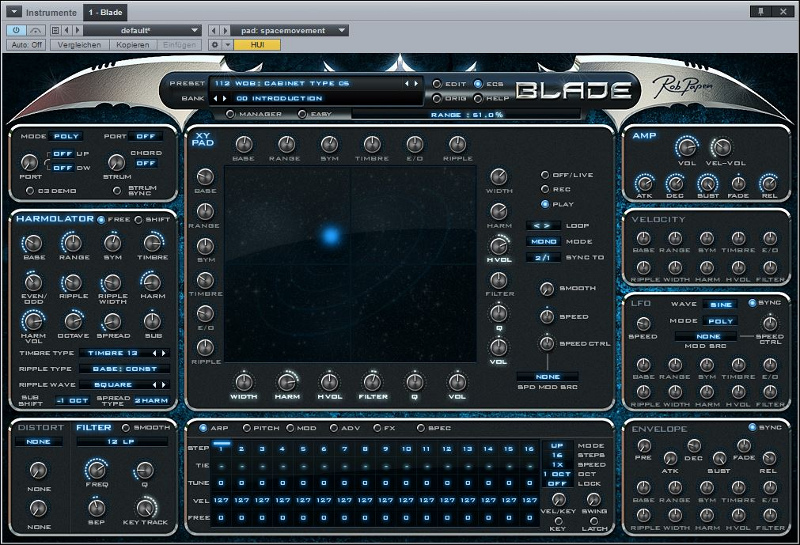Viewport: 800px width, 545px height.
Task: Toggle Harmolator SHIFT radio button
Action: click(139, 219)
